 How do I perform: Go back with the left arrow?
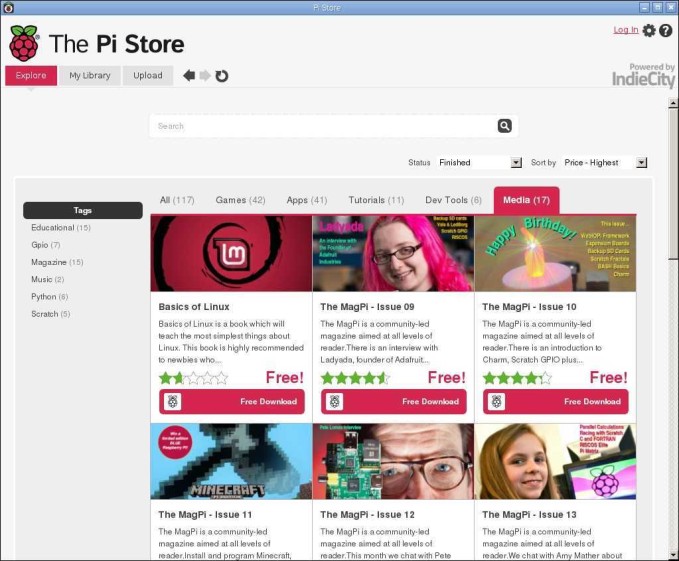click(x=189, y=76)
